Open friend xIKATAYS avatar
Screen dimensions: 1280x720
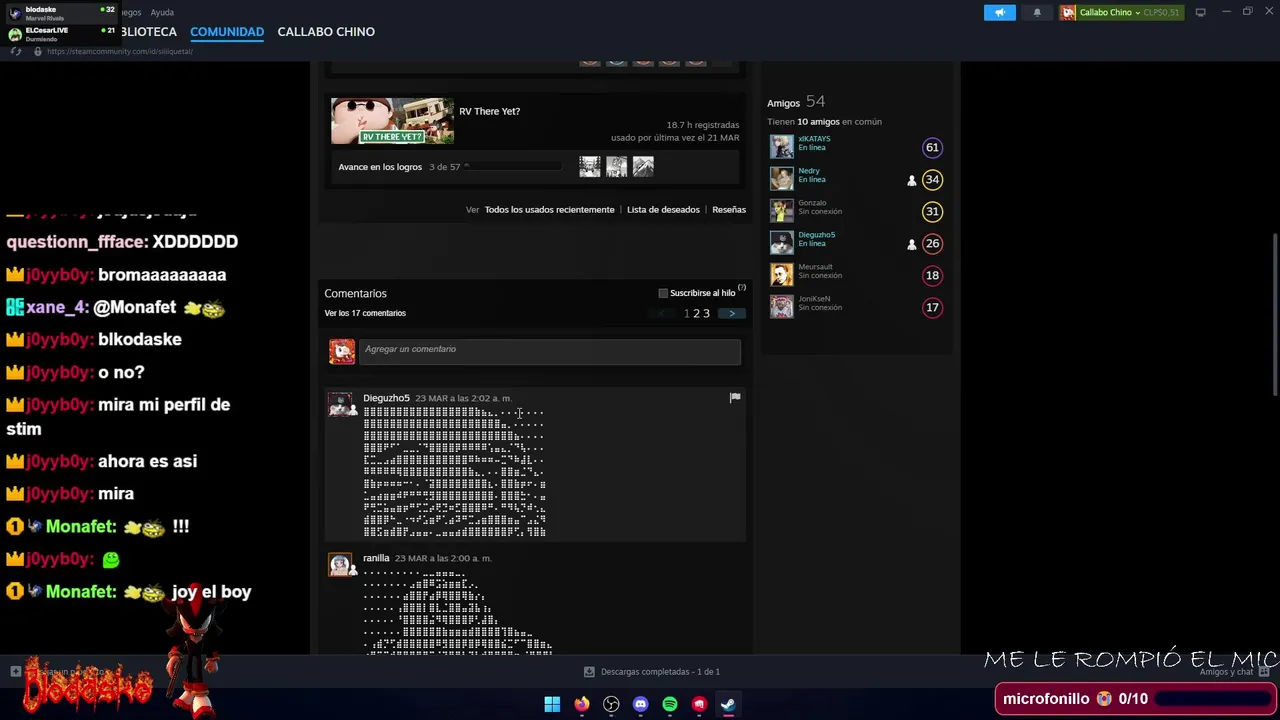coord(781,147)
